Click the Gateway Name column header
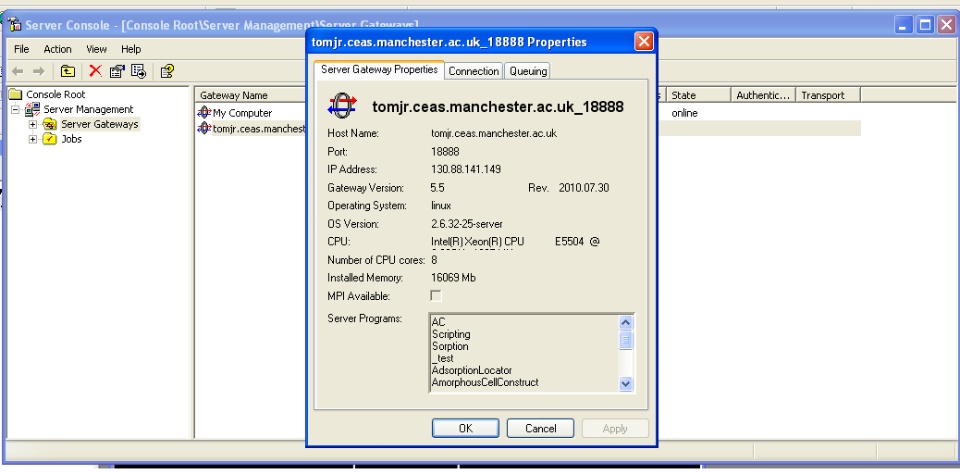960x474 pixels. click(x=251, y=96)
